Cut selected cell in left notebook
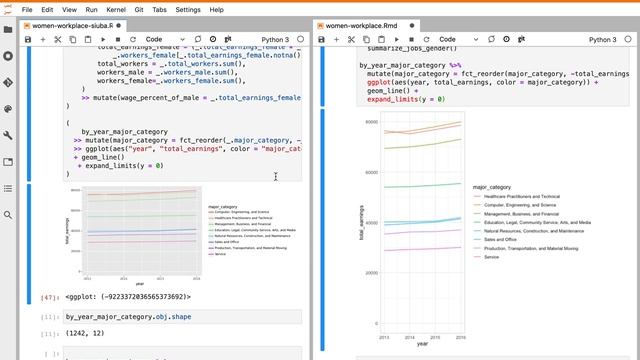640x360 pixels. (58, 40)
